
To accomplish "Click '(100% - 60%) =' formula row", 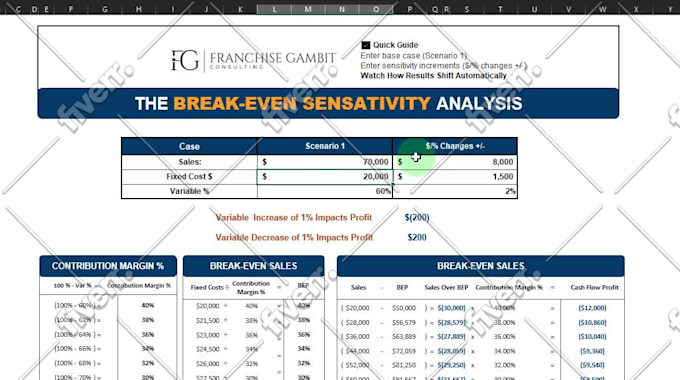I will [77, 305].
